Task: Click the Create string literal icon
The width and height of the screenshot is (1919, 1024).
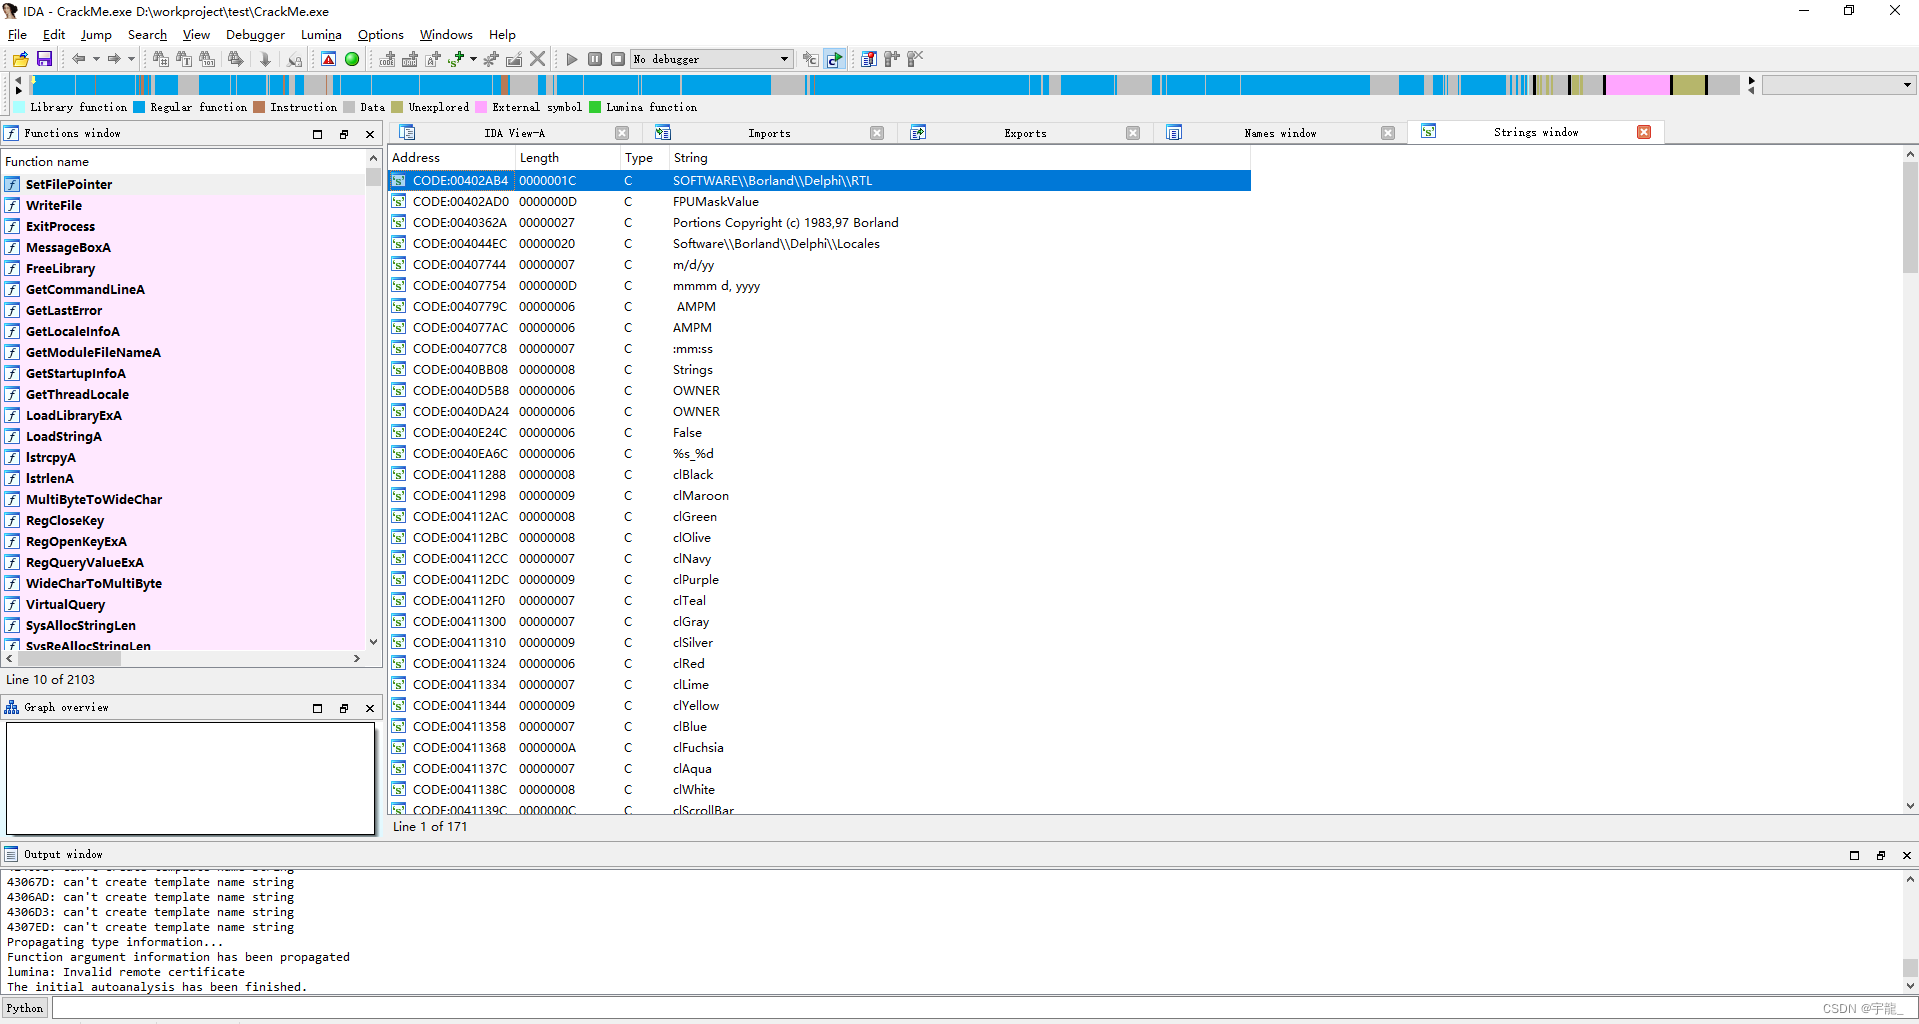Action: click(x=433, y=59)
